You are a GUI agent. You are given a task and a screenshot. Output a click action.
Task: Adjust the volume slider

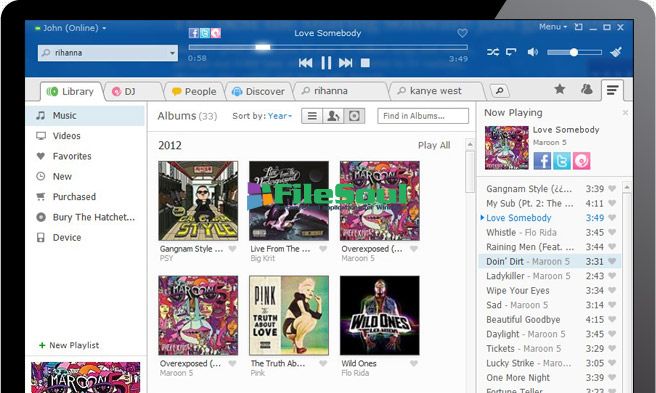pos(574,52)
